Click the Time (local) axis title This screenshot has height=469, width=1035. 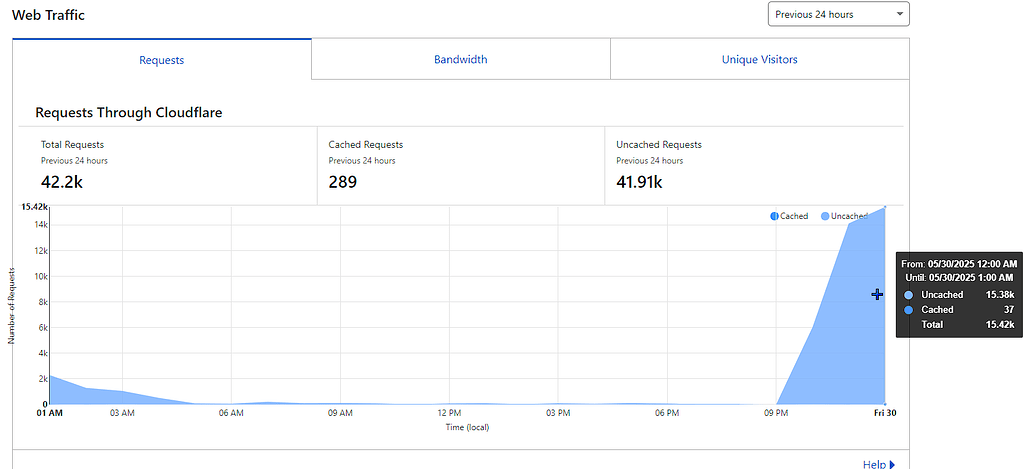click(x=467, y=427)
